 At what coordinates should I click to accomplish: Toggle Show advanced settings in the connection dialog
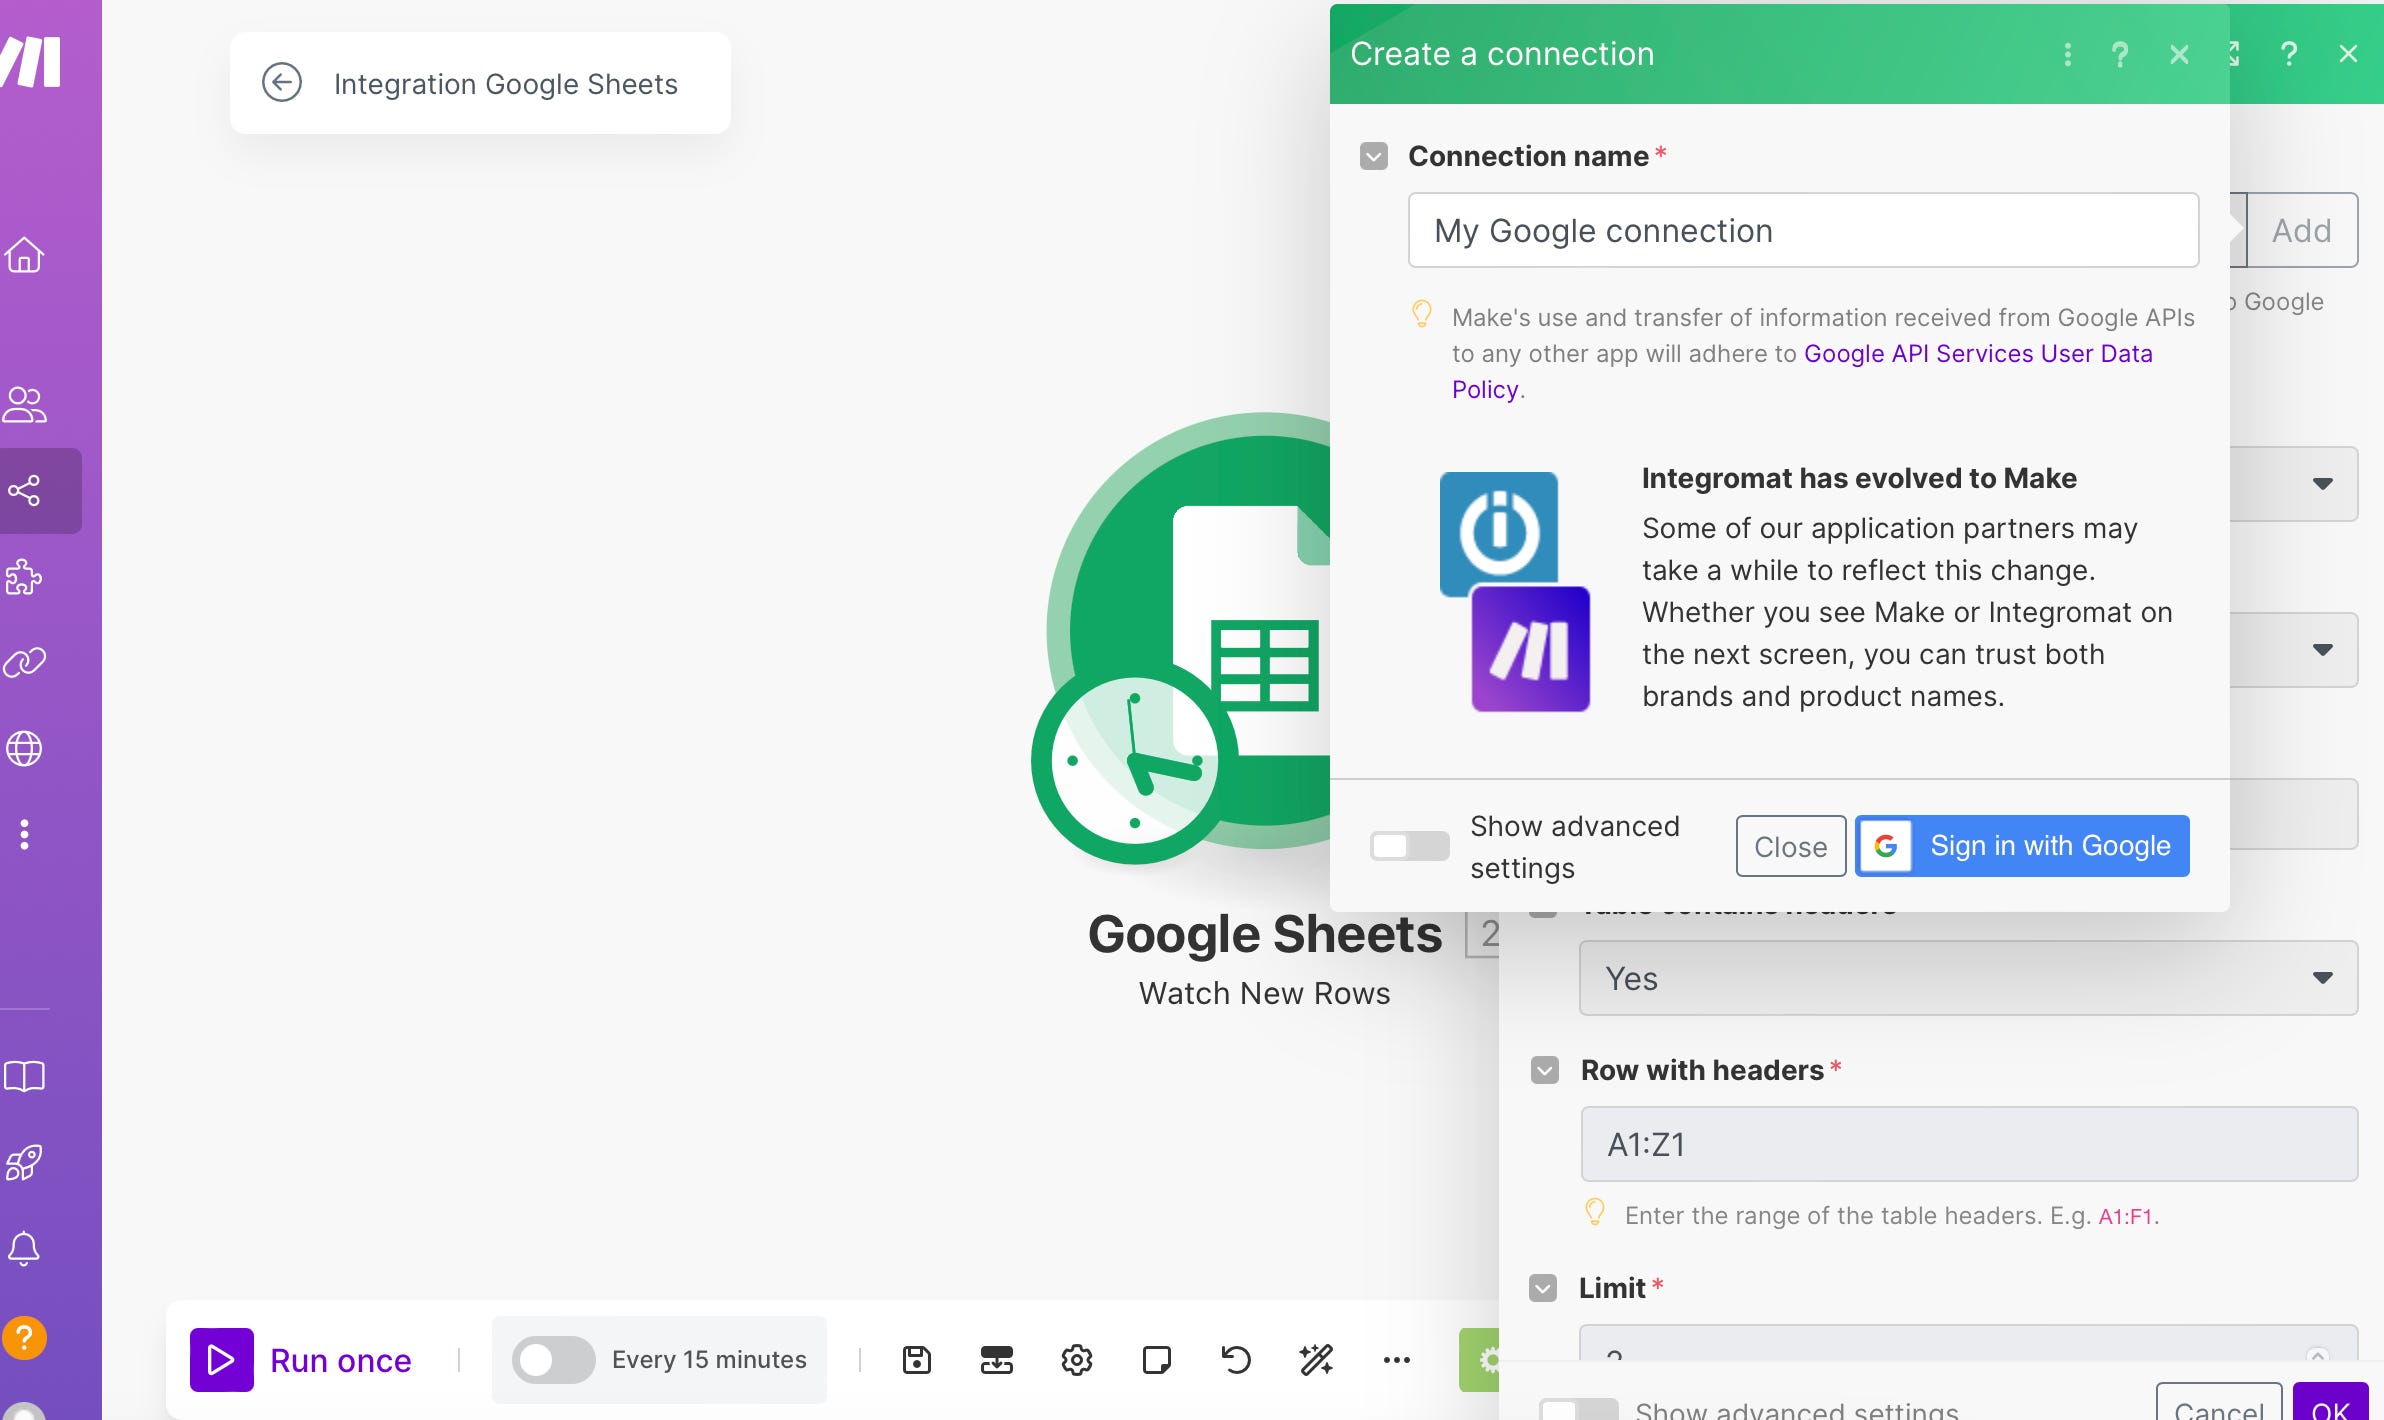point(1408,846)
